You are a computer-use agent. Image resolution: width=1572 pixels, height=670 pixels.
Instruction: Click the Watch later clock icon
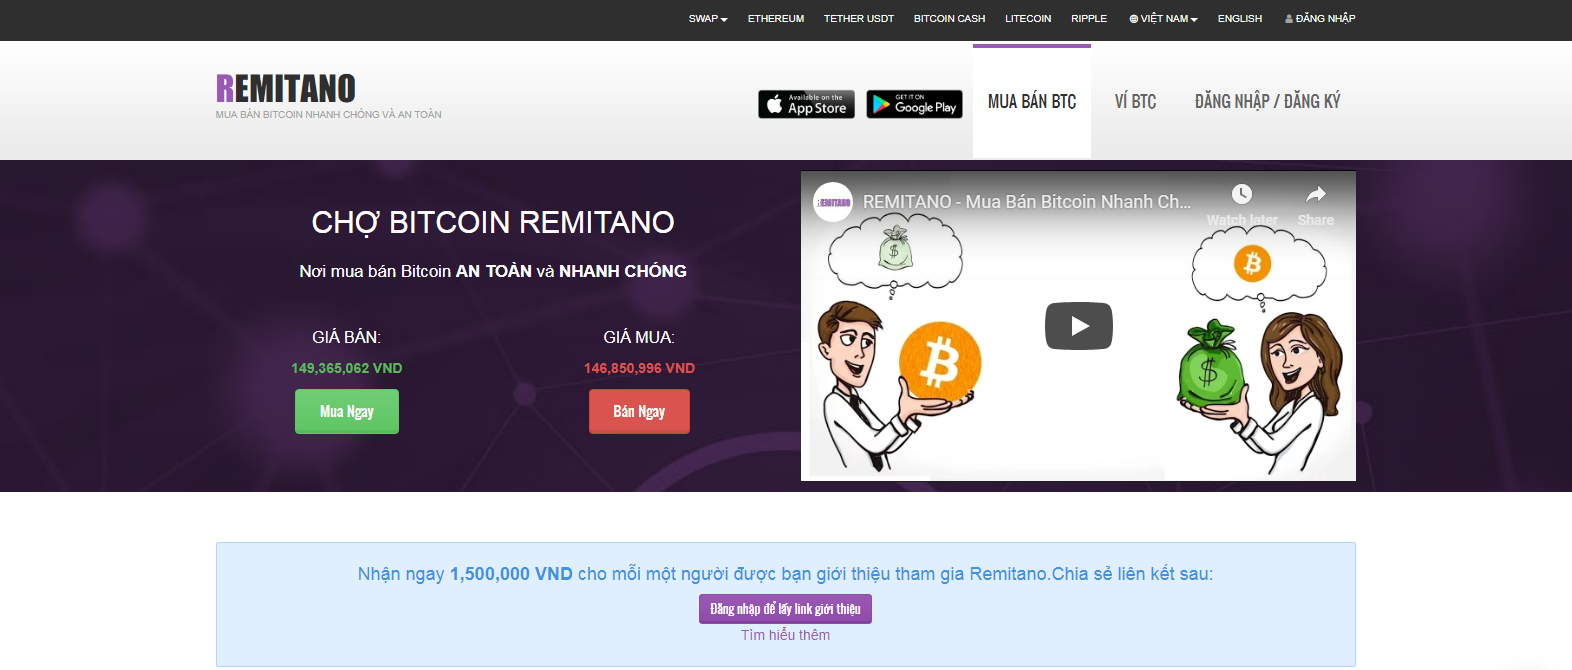click(1241, 194)
